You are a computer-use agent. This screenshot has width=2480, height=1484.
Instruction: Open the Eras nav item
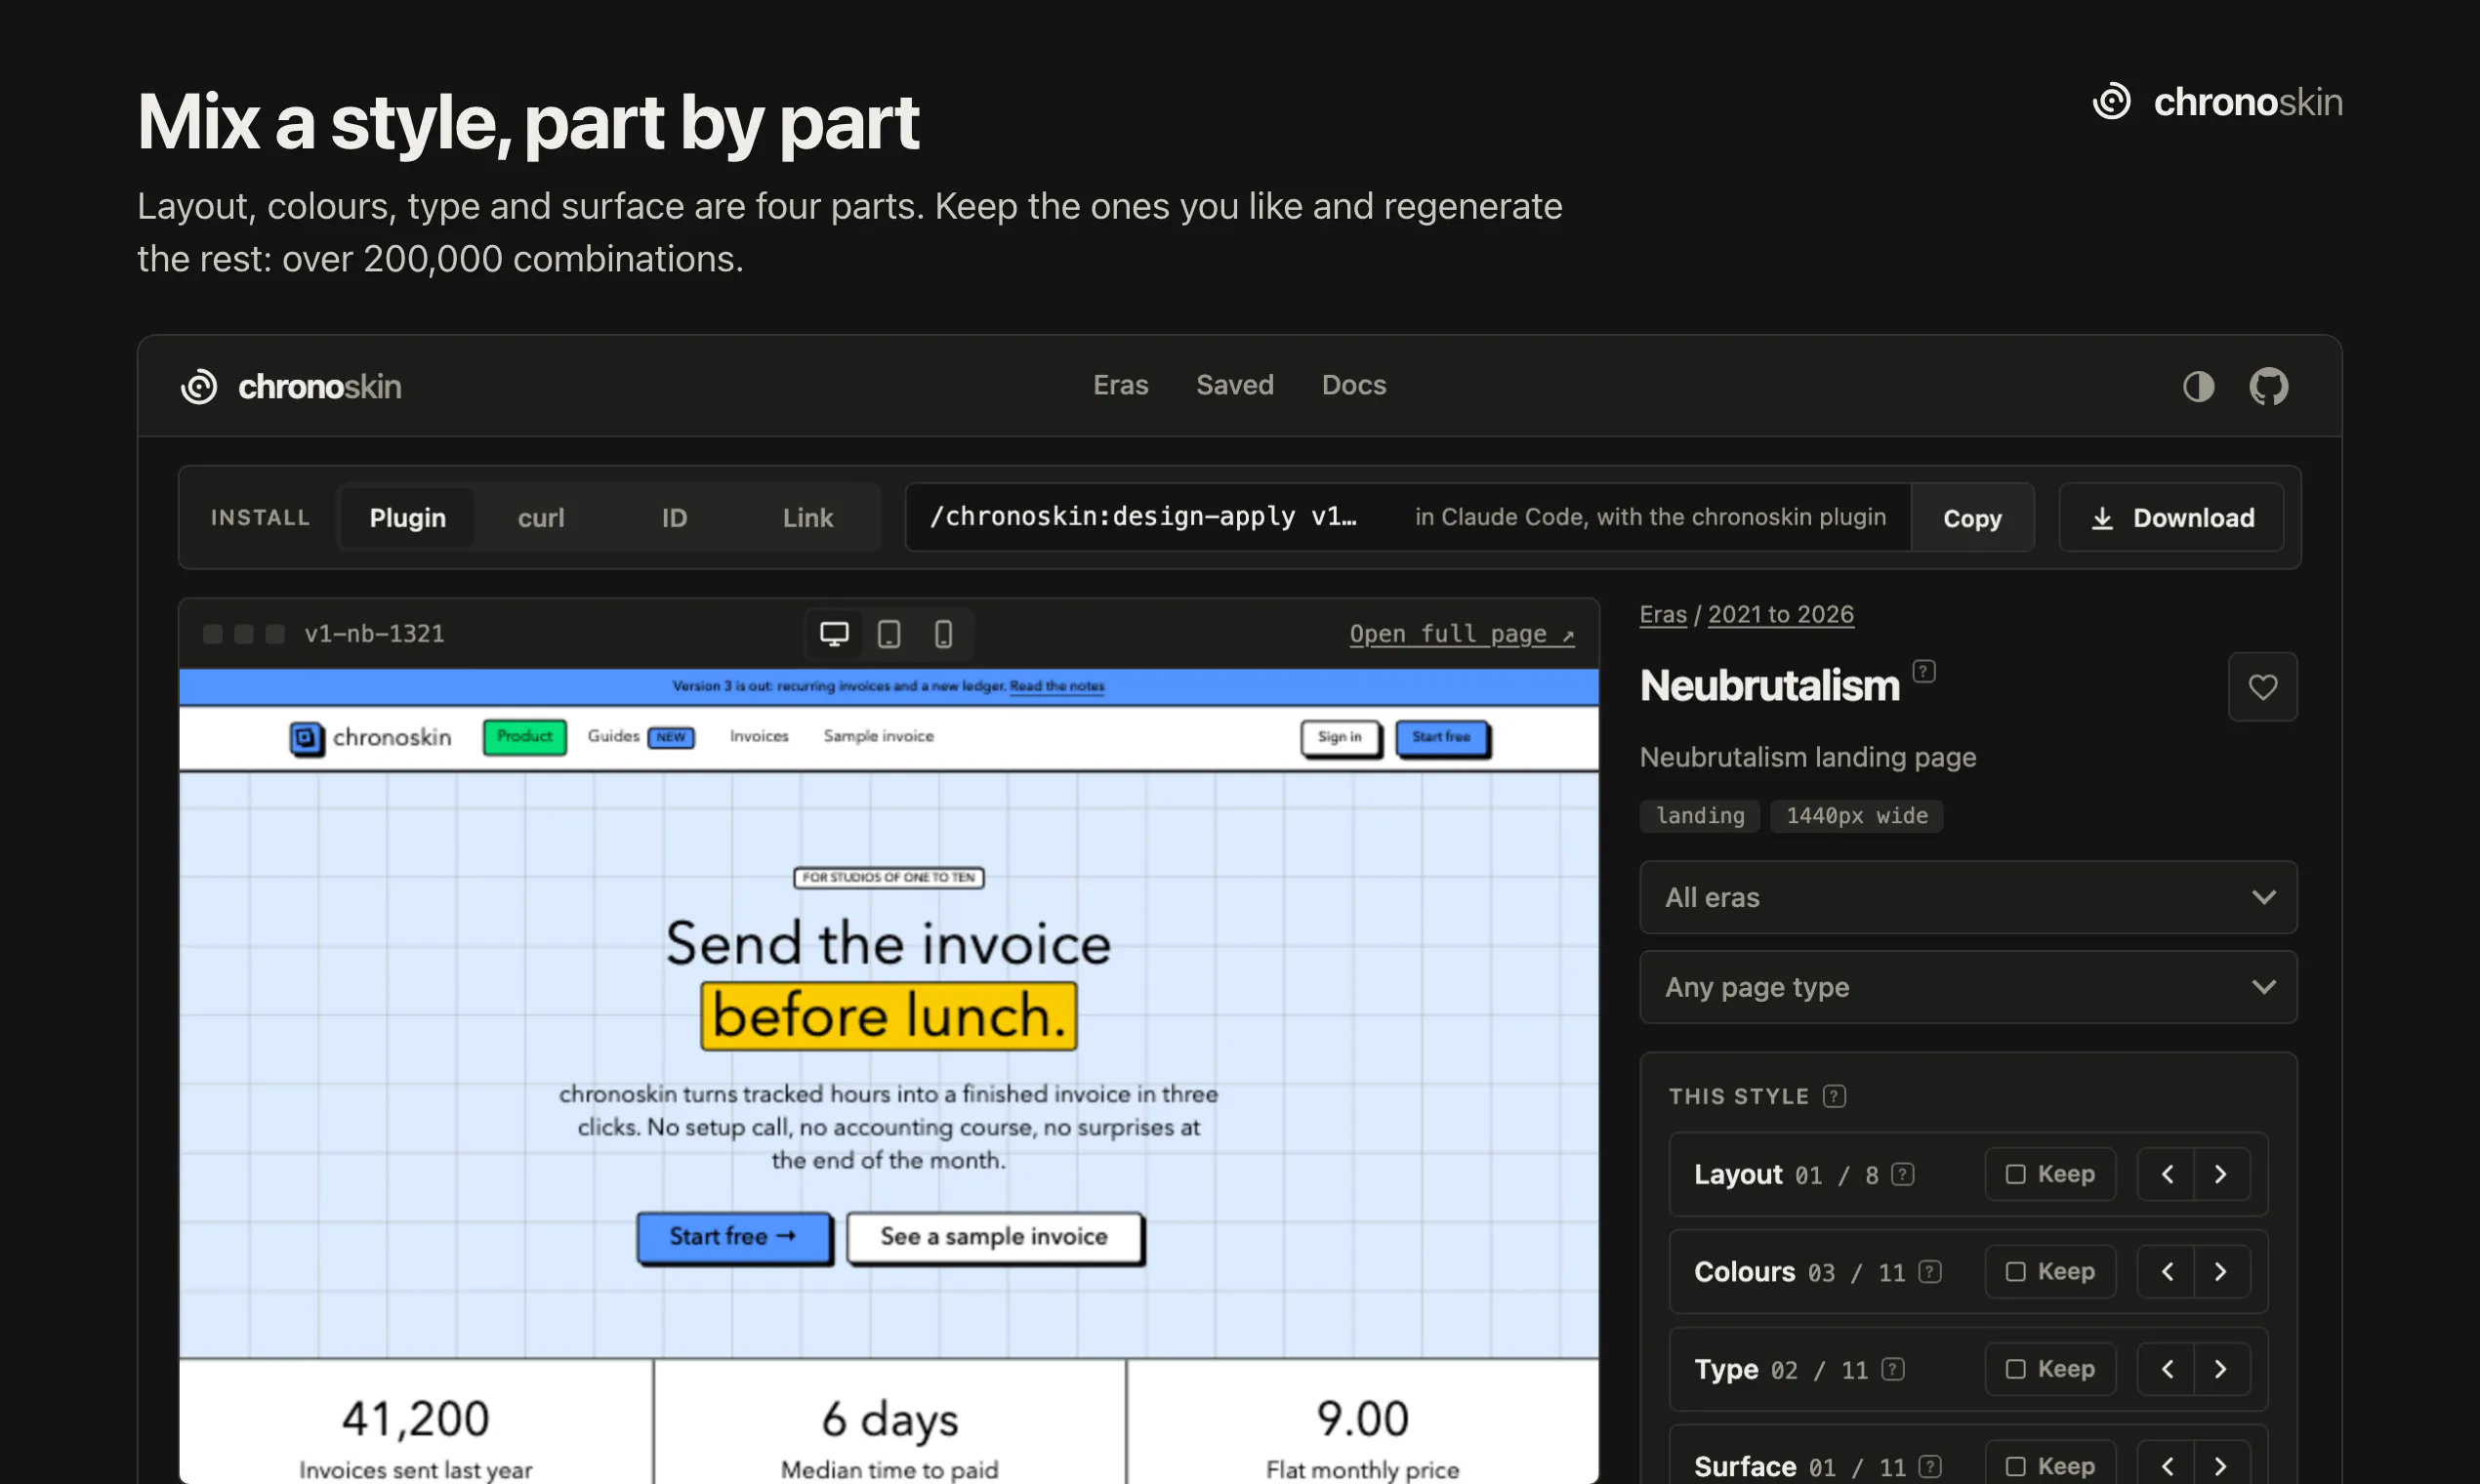(1120, 385)
